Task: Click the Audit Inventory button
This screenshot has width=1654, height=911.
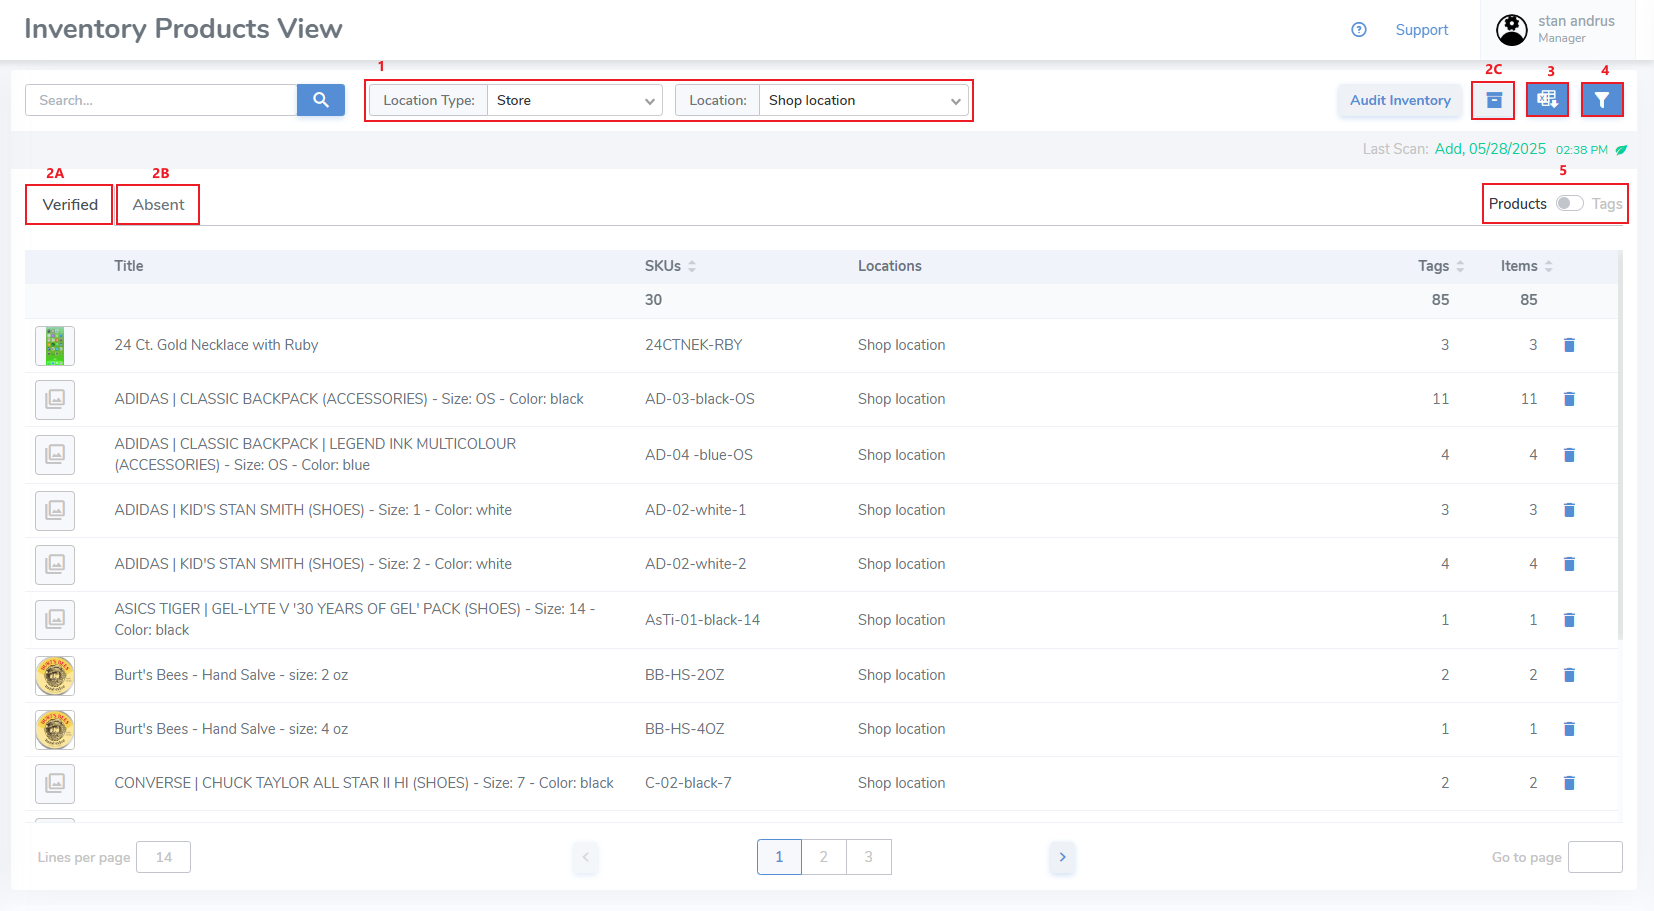Action: click(1400, 100)
